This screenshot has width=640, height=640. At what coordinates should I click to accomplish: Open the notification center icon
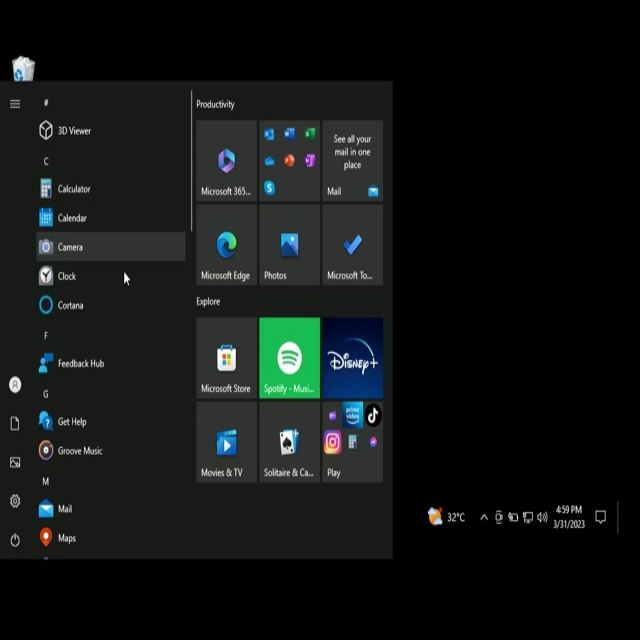pos(600,517)
